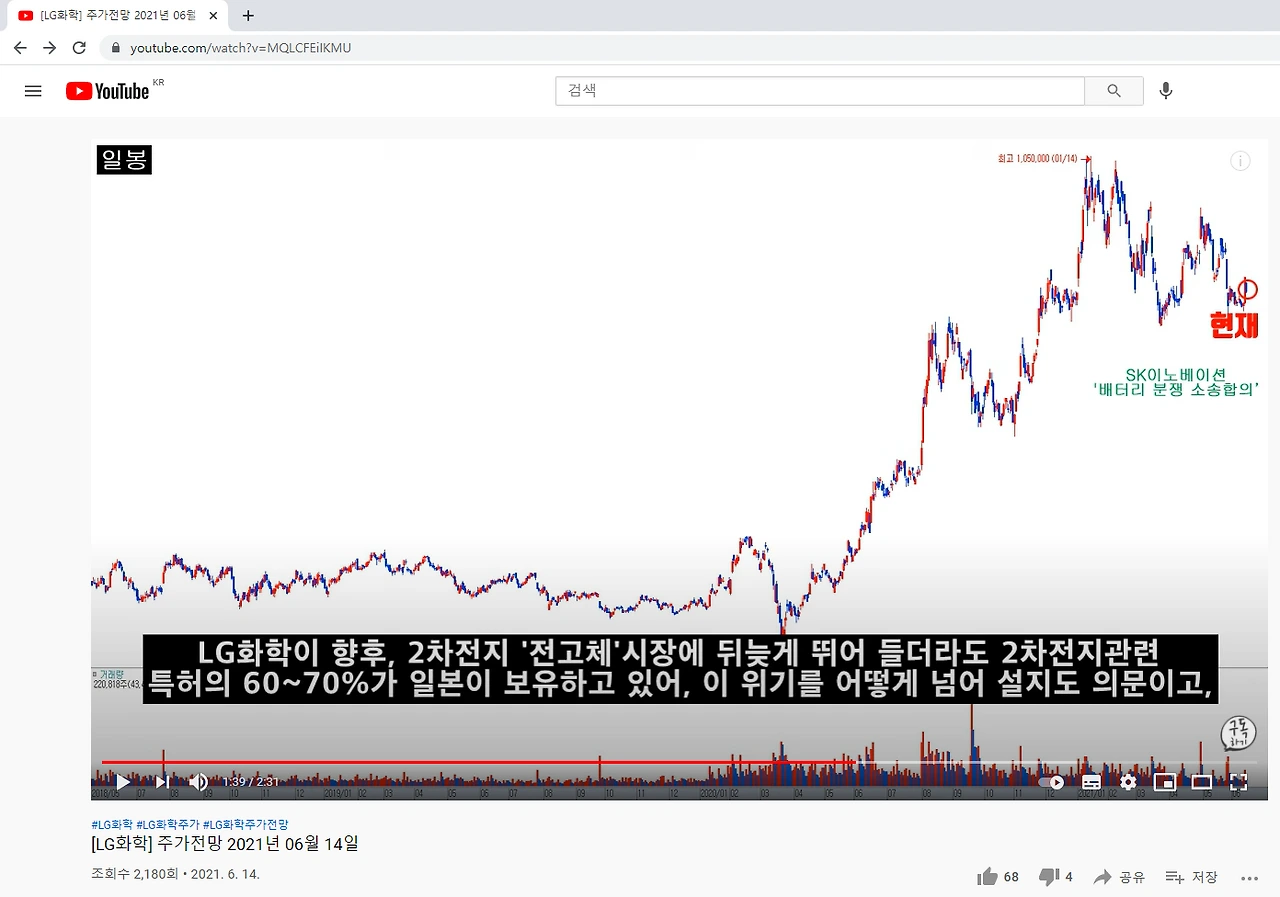1280x897 pixels.
Task: Seek on the red video progress bar
Action: (x=600, y=762)
